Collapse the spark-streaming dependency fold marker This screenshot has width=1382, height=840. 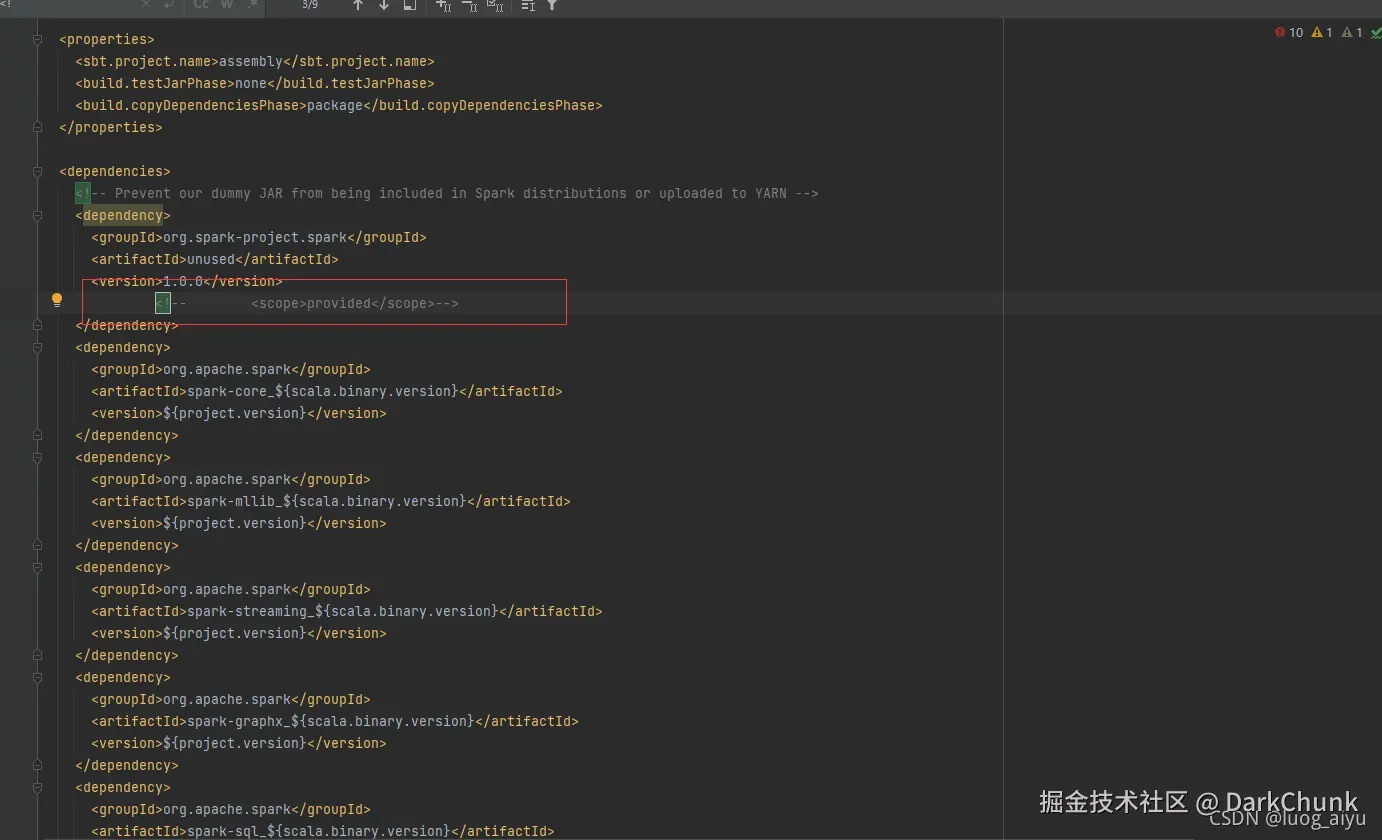click(x=38, y=567)
